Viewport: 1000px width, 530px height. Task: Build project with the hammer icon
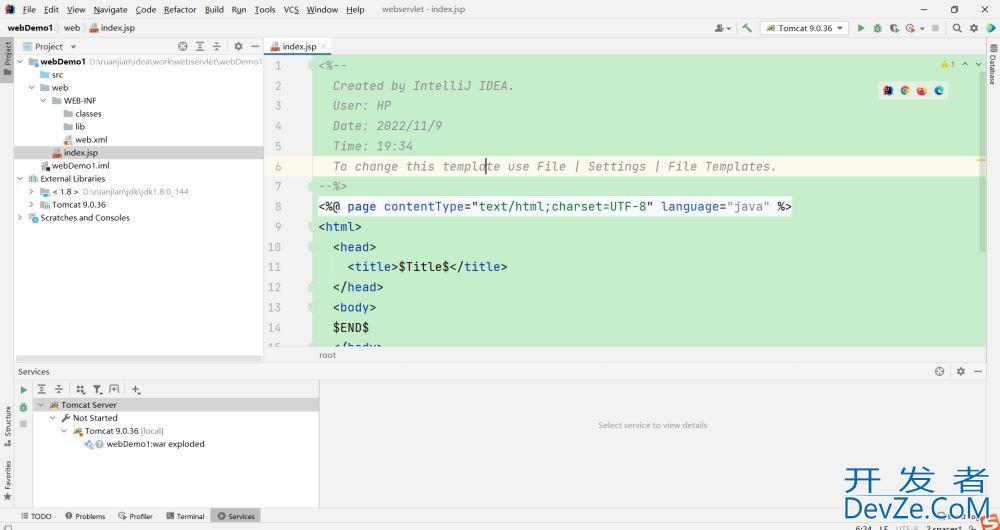coord(747,28)
